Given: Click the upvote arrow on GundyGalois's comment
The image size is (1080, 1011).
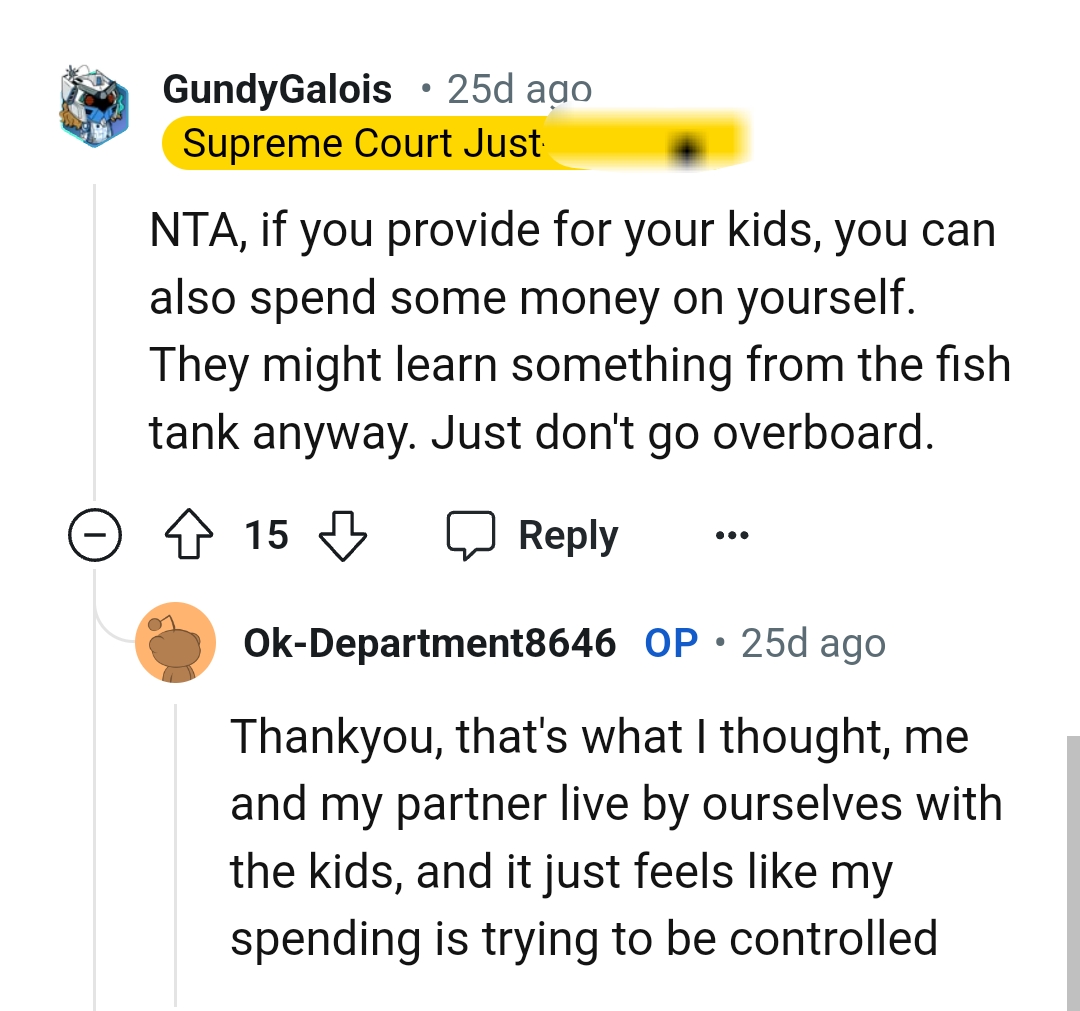Looking at the screenshot, I should 188,534.
